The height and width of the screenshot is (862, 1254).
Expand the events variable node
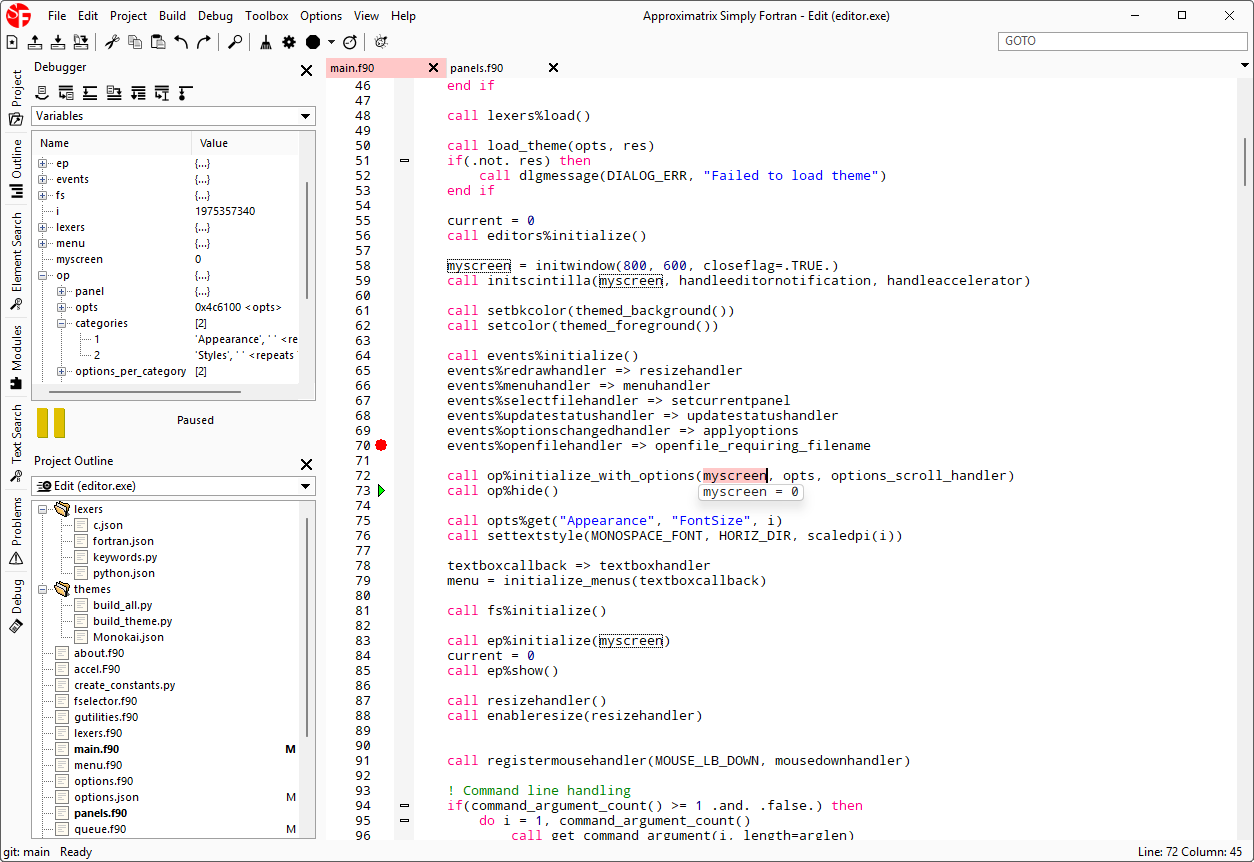click(x=43, y=179)
